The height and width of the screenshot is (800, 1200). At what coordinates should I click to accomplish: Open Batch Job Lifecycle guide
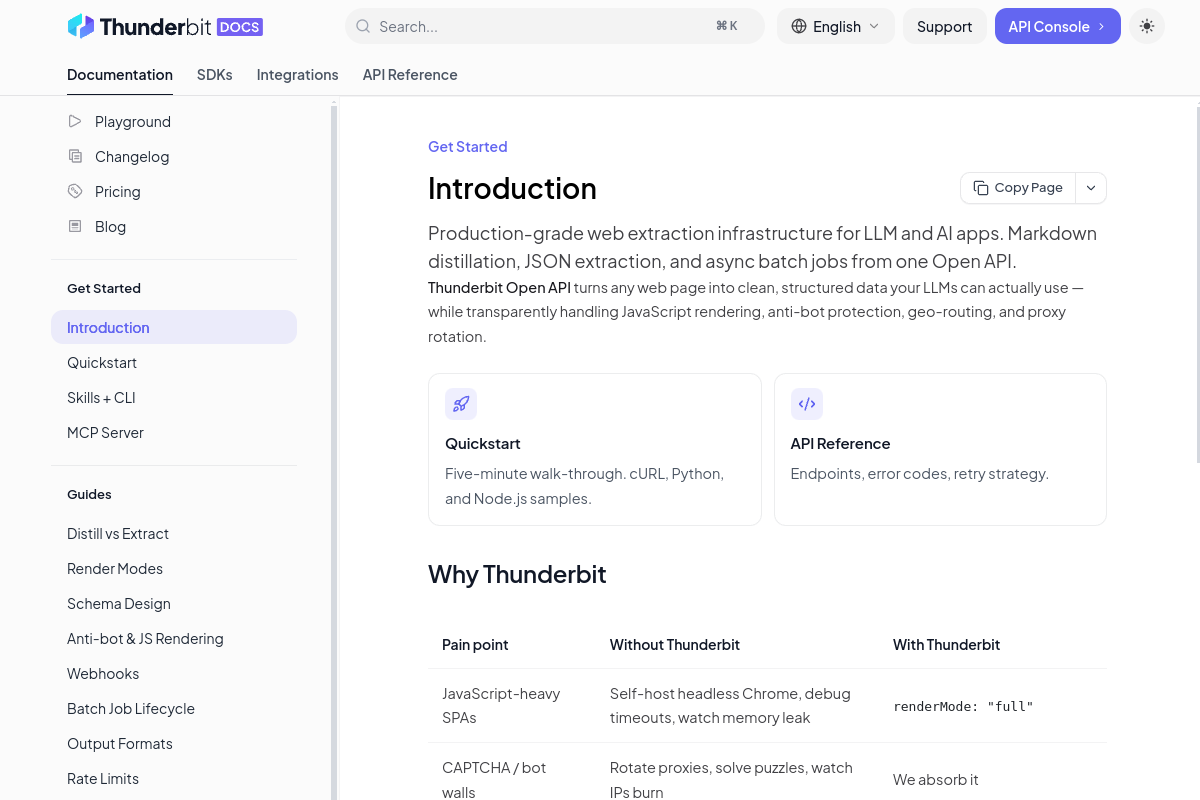pyautogui.click(x=174, y=708)
